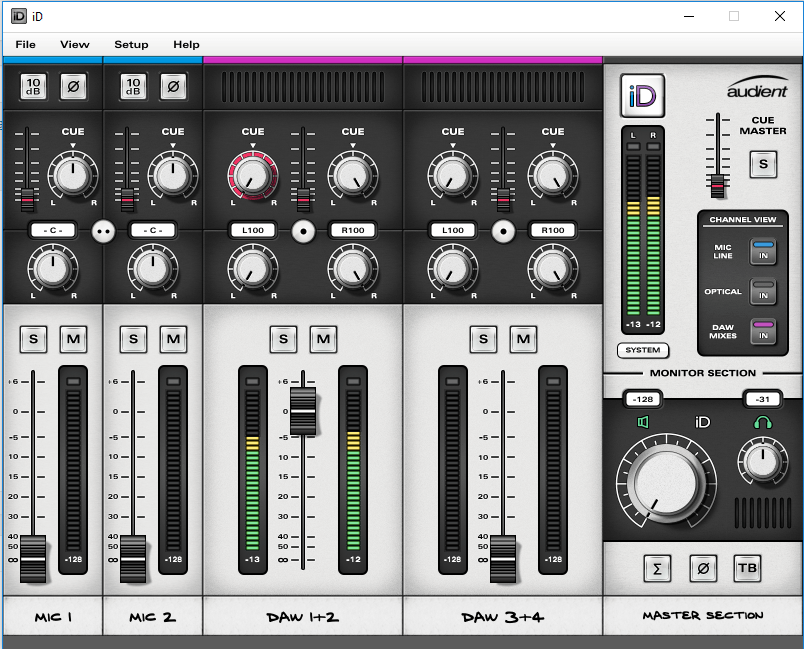Toggle the master phase invert (Ø) button
This screenshot has height=649, width=804.
point(703,568)
